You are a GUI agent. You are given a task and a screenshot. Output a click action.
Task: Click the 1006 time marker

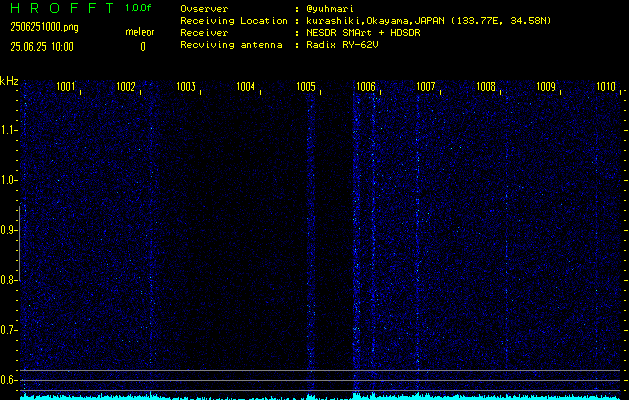coord(366,87)
